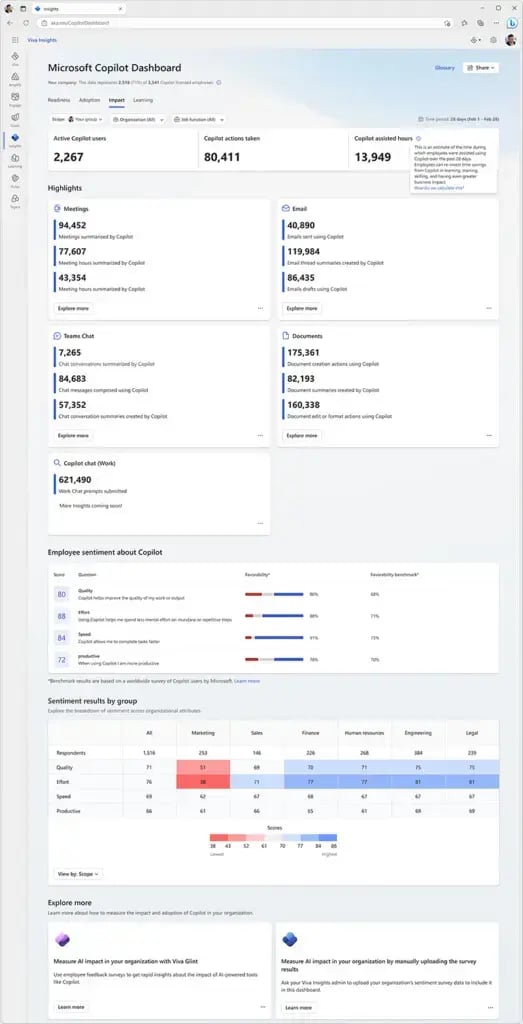Open the Viva app in sidebar
Viewport: 523px width, 1024px height.
click(x=15, y=58)
